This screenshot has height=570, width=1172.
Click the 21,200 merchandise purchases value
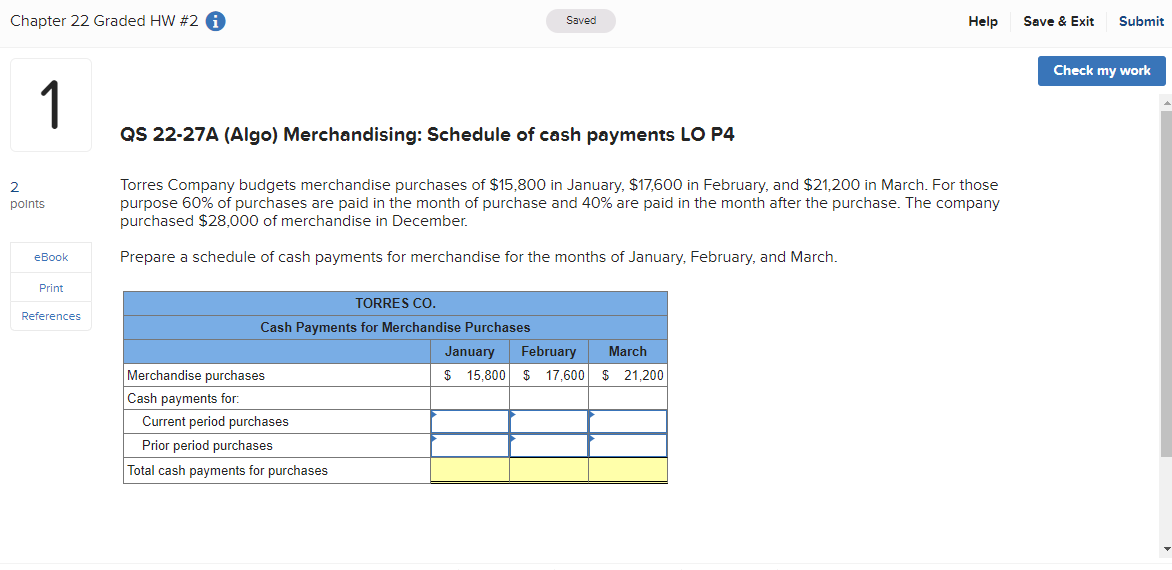[644, 375]
